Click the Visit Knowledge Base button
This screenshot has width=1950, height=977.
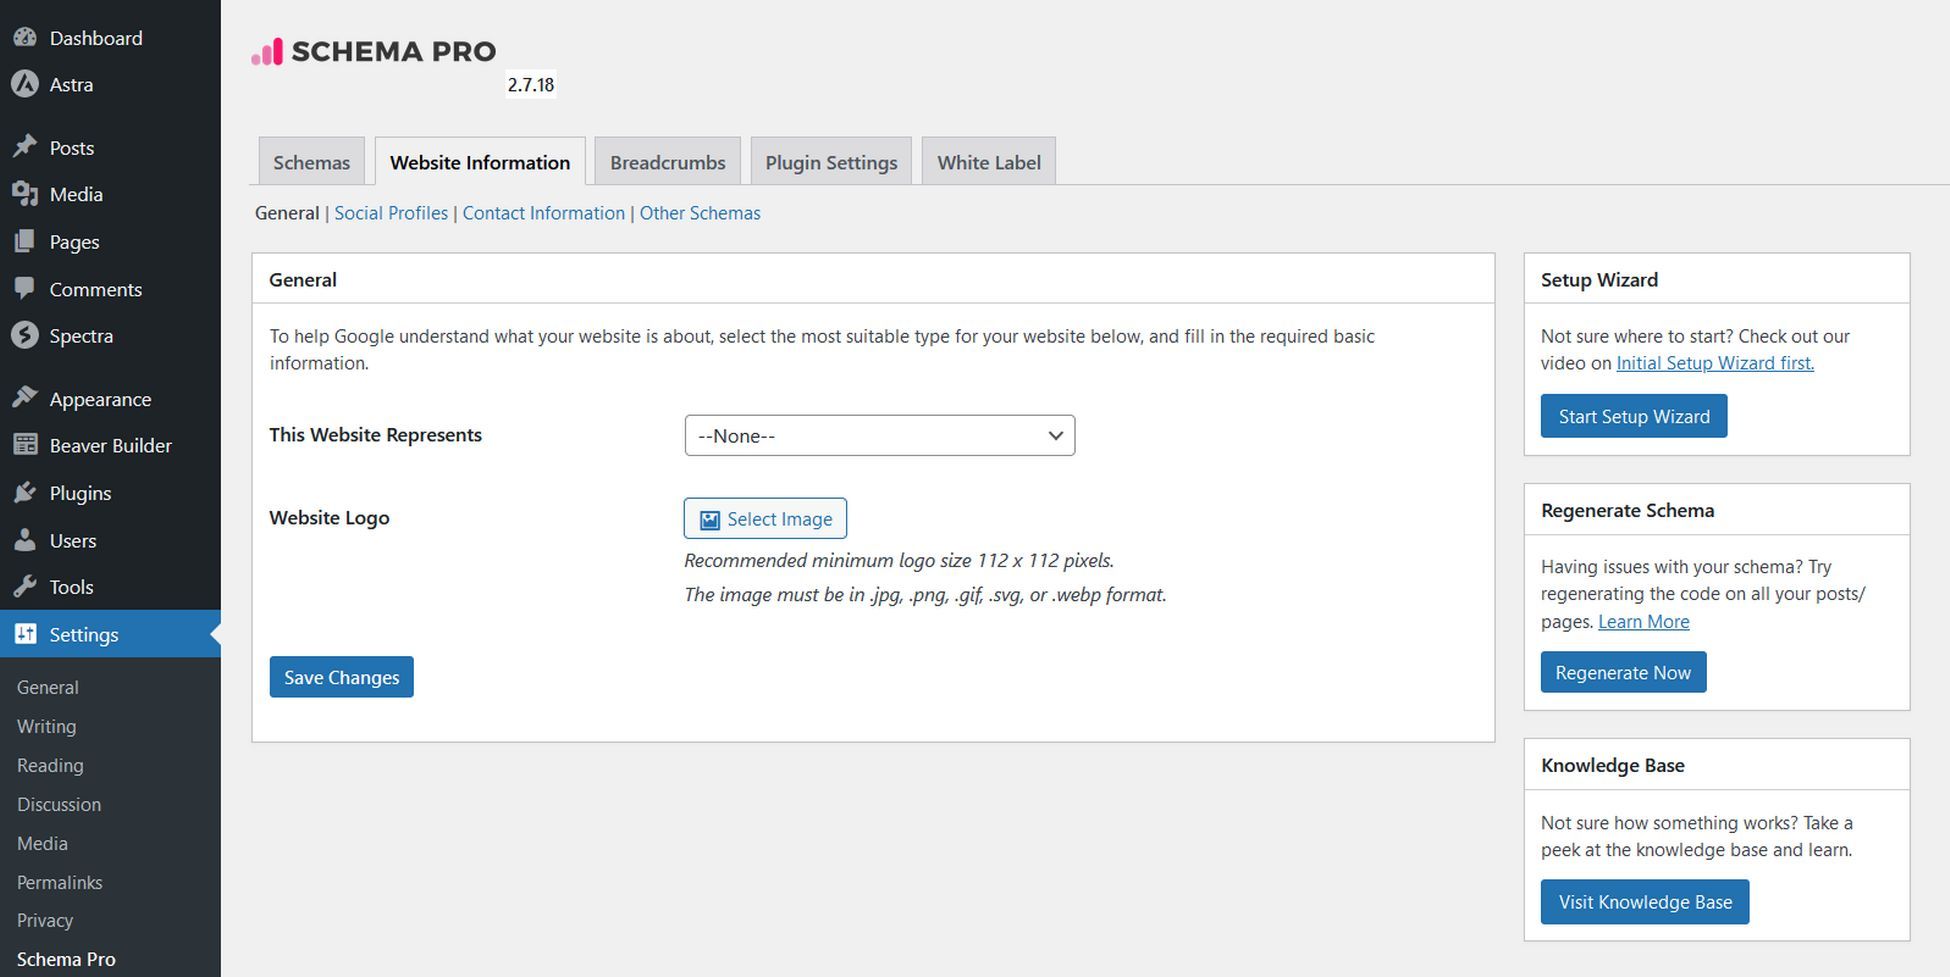pos(1645,902)
